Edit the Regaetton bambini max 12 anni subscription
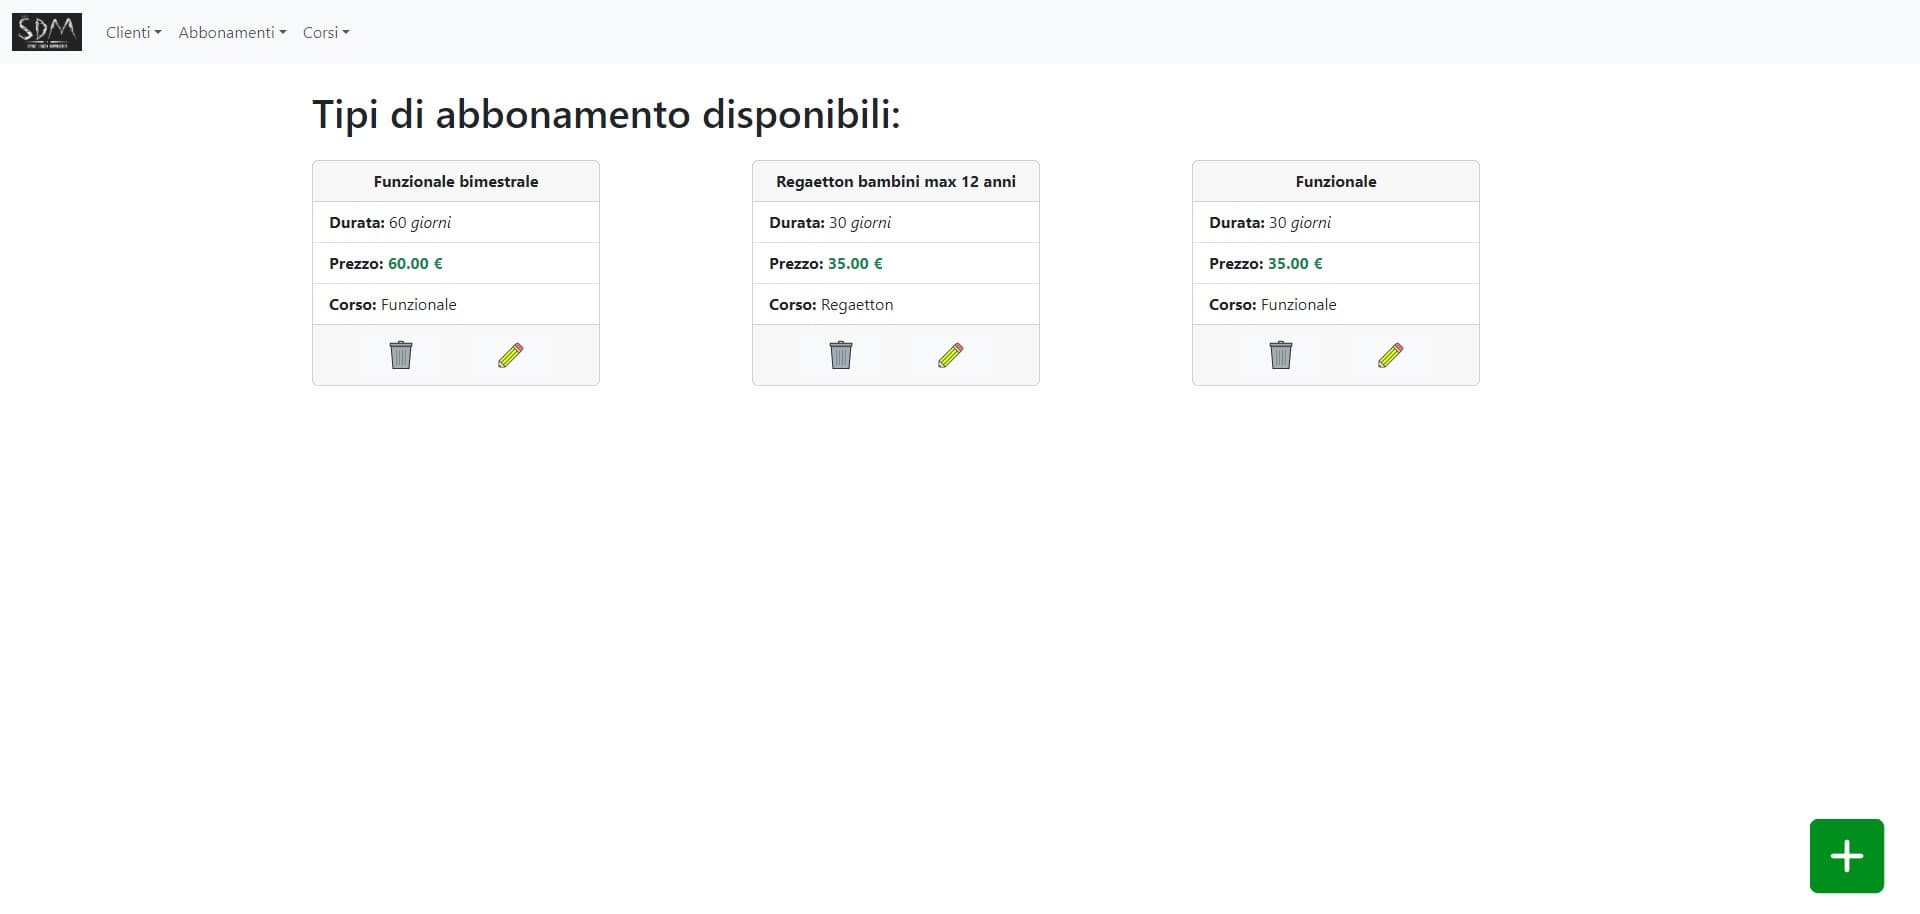Viewport: 1920px width, 914px height. [951, 355]
